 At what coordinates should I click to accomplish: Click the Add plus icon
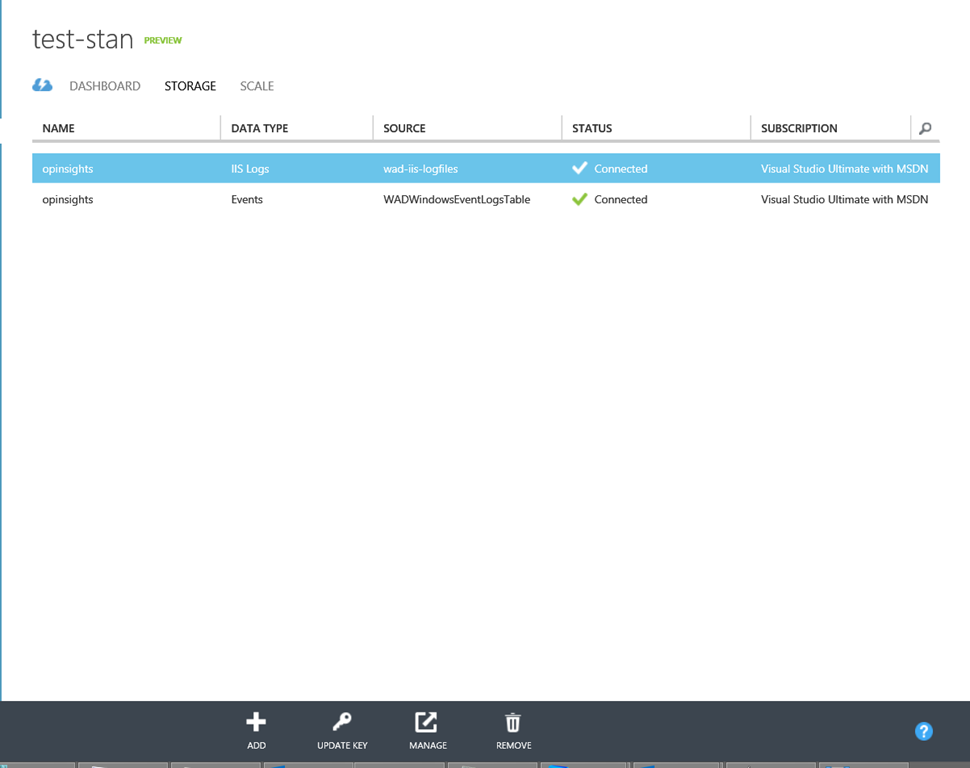pos(256,722)
